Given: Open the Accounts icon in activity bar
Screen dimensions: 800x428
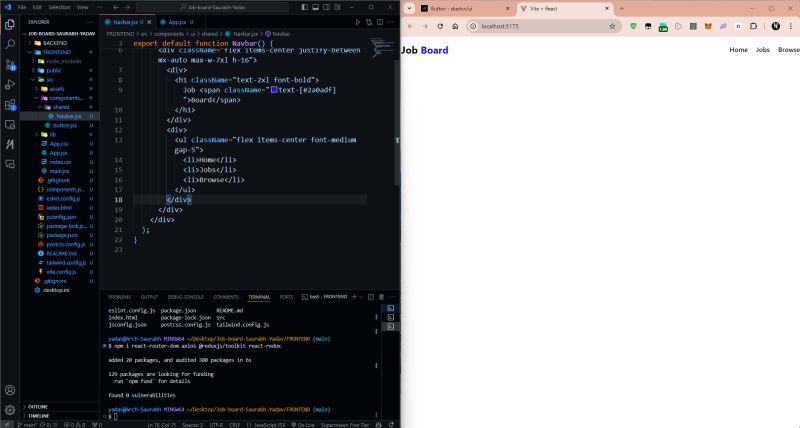Looking at the screenshot, I should point(10,390).
